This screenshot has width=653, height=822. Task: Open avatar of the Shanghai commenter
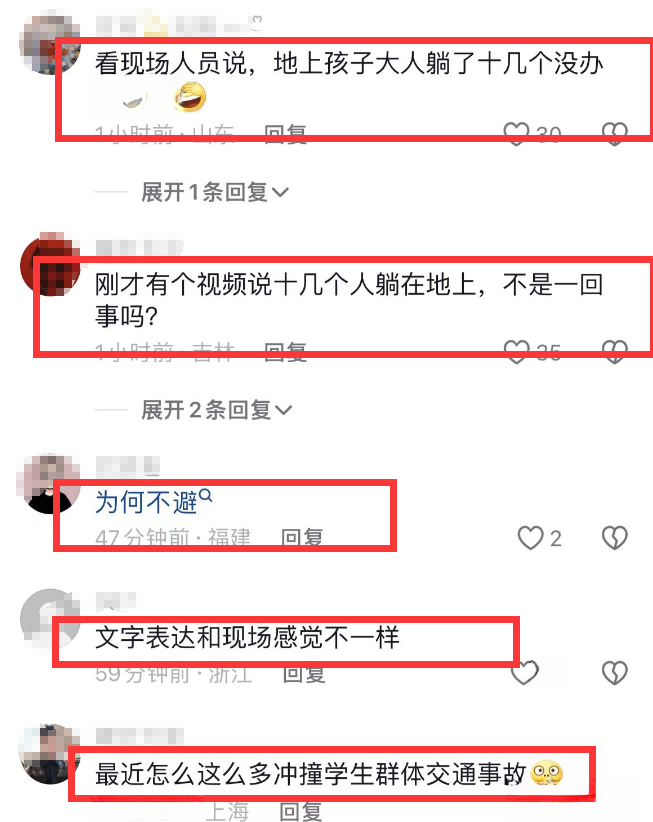pyautogui.click(x=49, y=754)
